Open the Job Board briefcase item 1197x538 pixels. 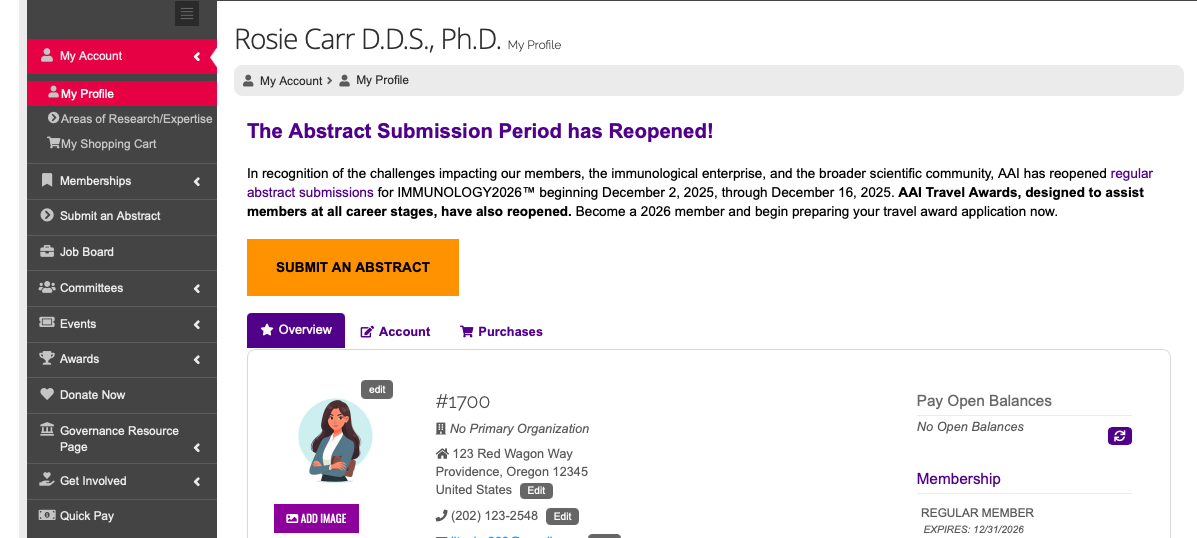[x=86, y=252]
